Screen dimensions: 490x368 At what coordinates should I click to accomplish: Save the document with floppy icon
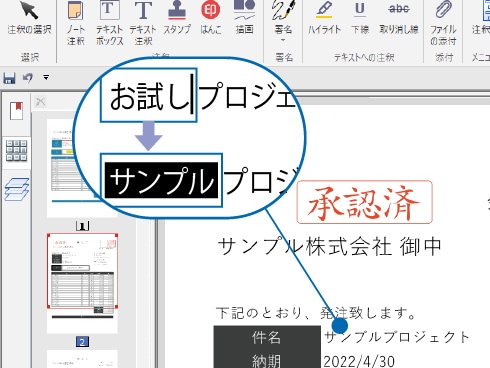pos(9,78)
